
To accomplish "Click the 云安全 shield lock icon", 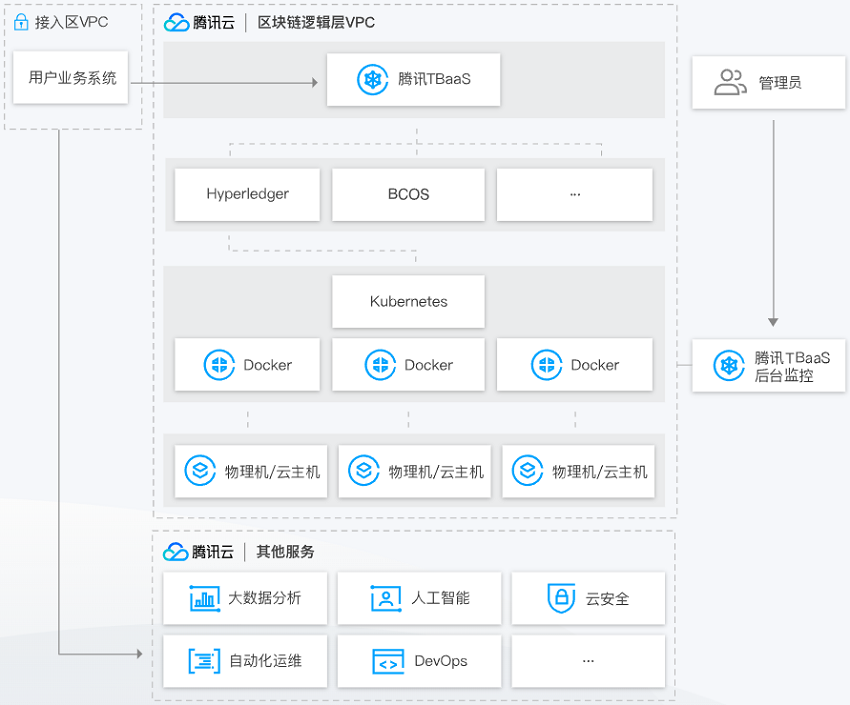I will tap(562, 598).
